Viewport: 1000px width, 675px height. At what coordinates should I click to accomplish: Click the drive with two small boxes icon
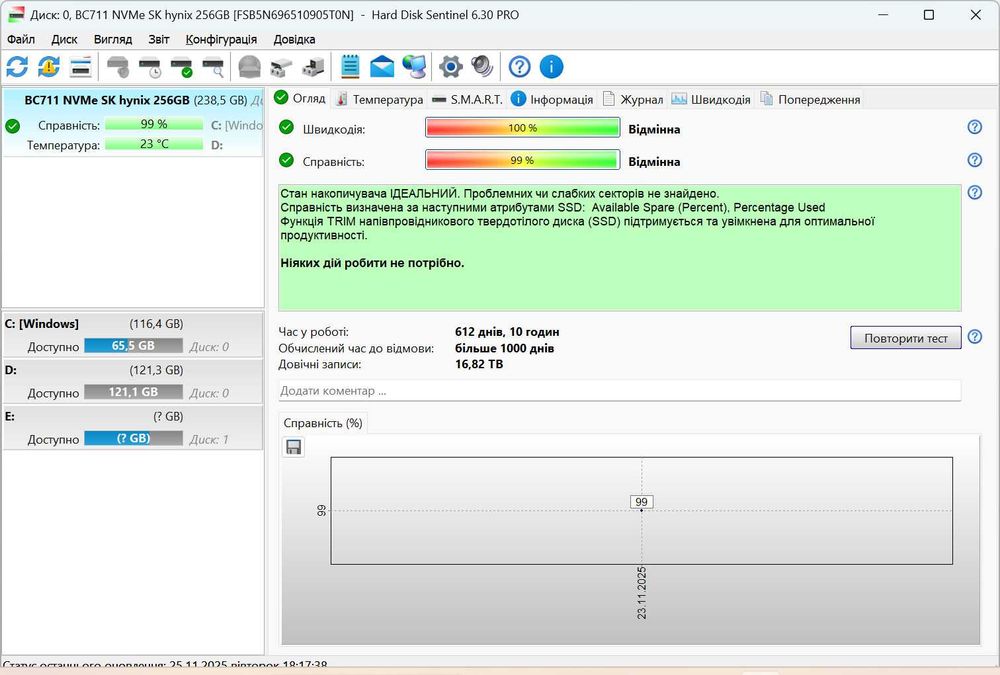[281, 66]
